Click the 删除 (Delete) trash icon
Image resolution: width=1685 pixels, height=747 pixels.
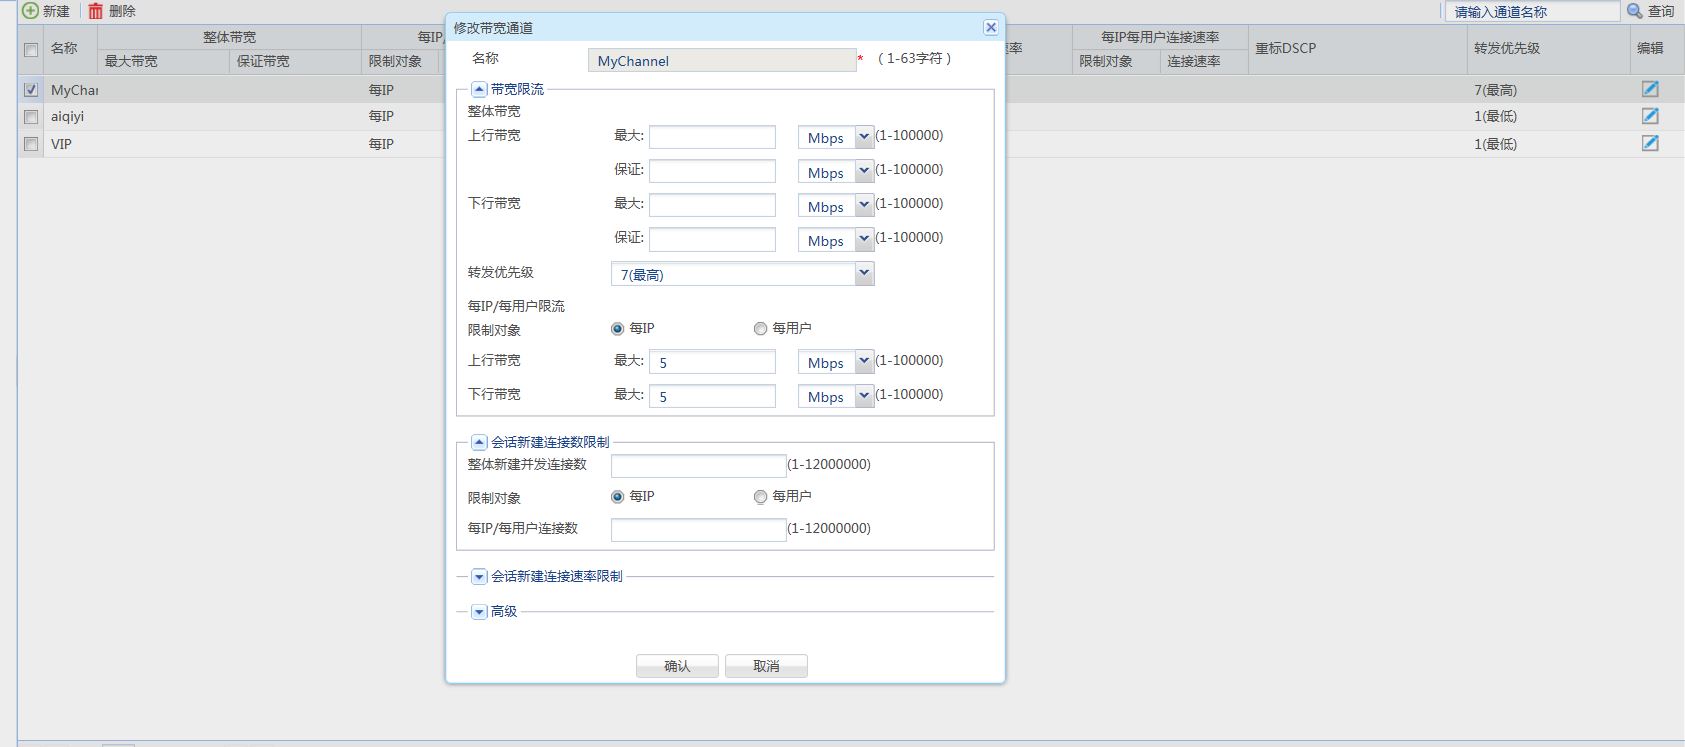95,11
